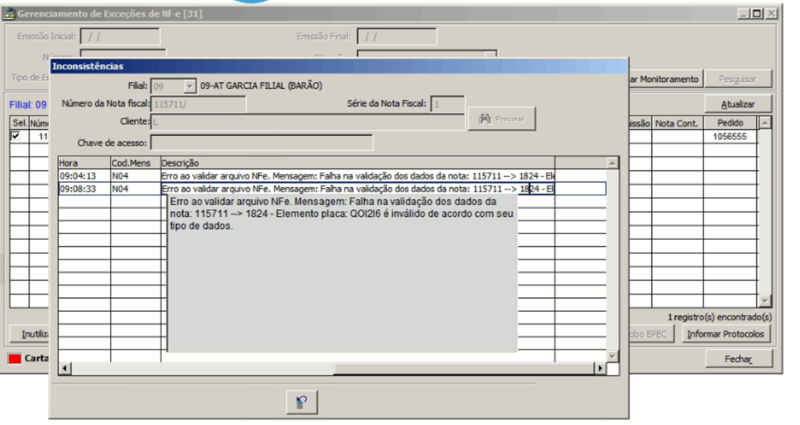Viewport: 800px width, 425px height.
Task: Click the Emissão Inicial date field
Action: [120, 37]
